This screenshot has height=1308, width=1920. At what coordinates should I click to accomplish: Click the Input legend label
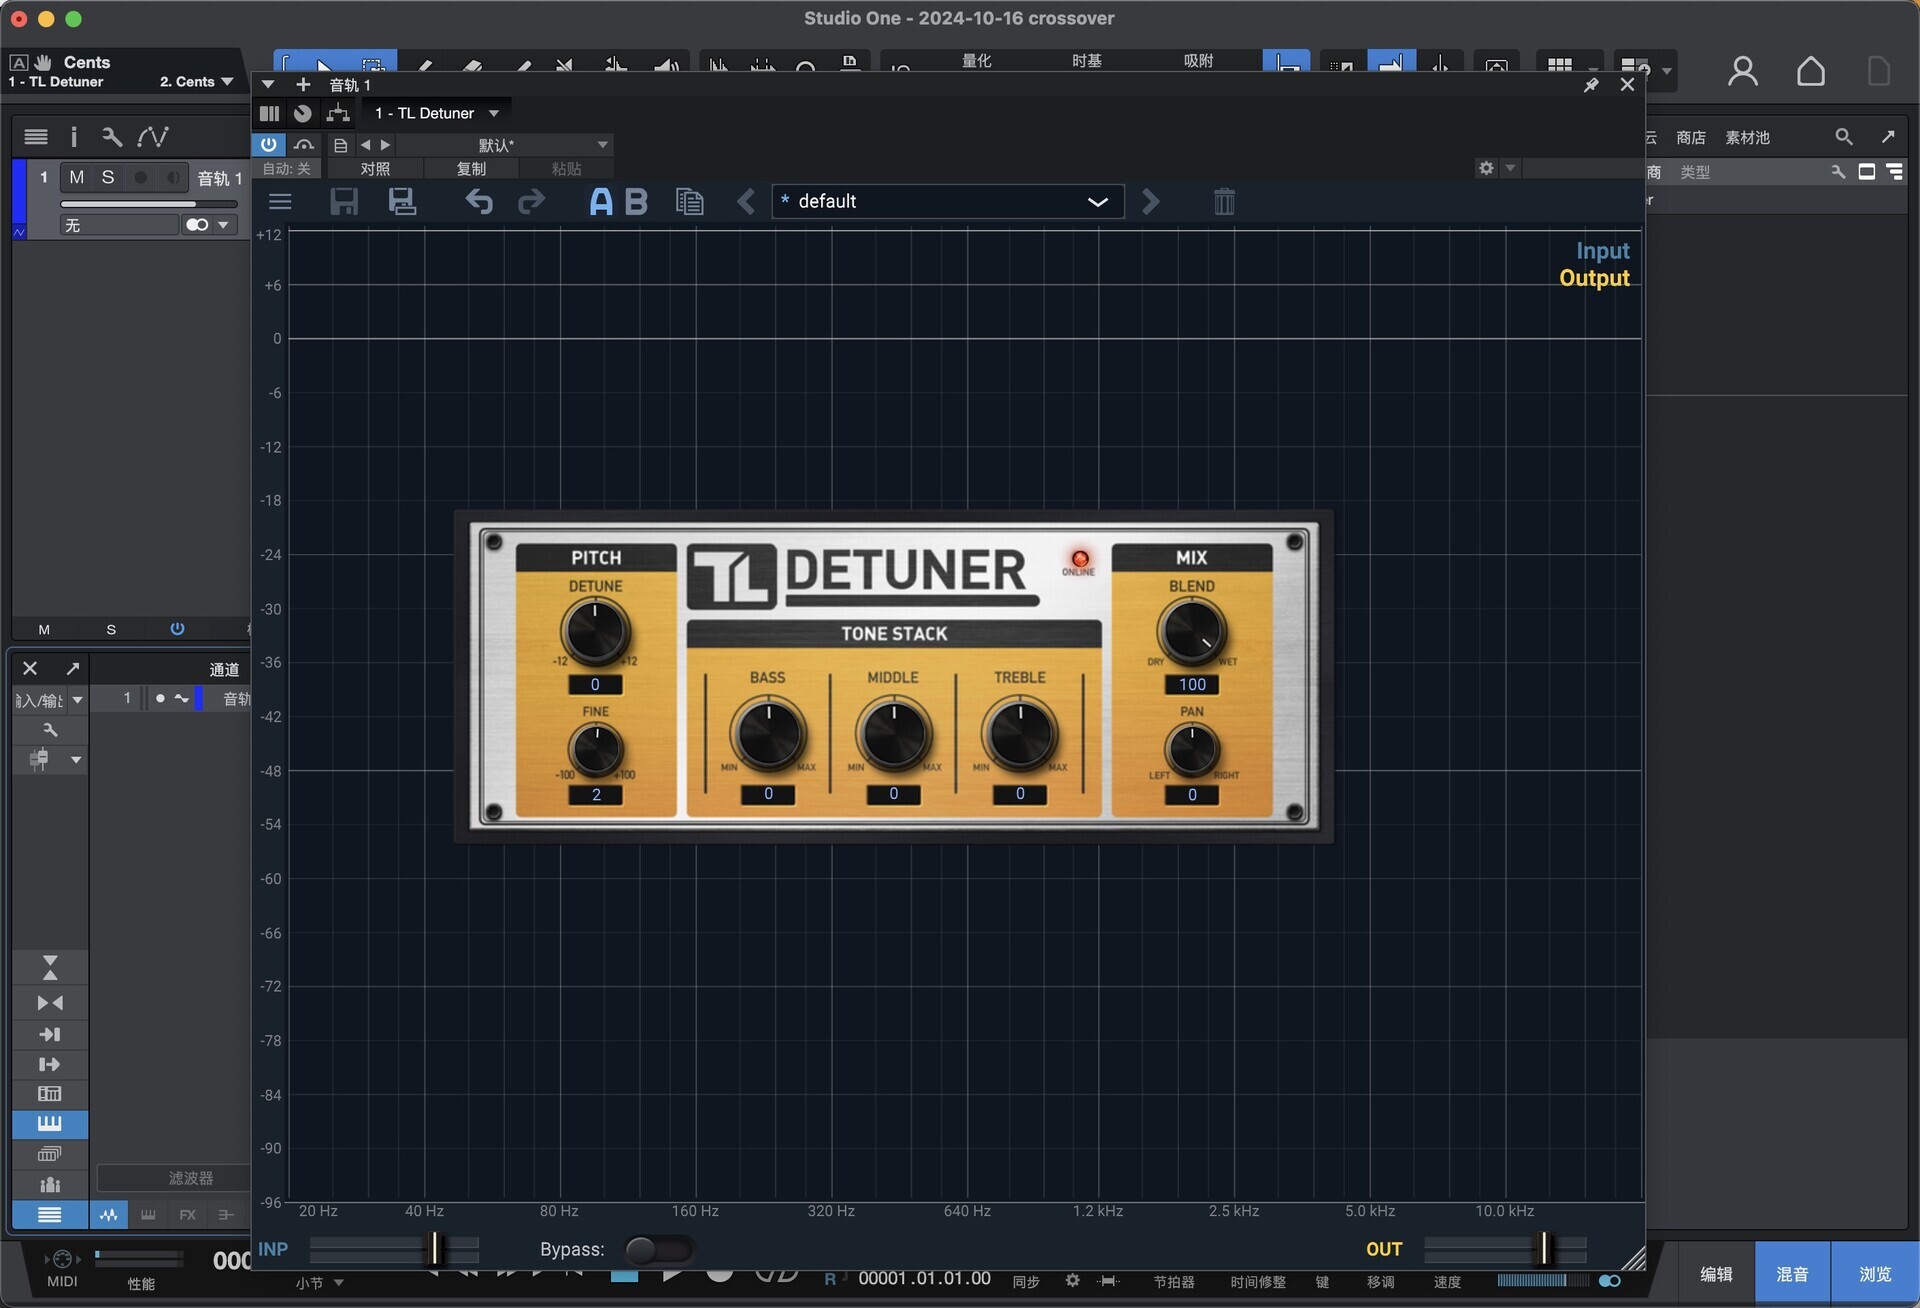tap(1603, 251)
